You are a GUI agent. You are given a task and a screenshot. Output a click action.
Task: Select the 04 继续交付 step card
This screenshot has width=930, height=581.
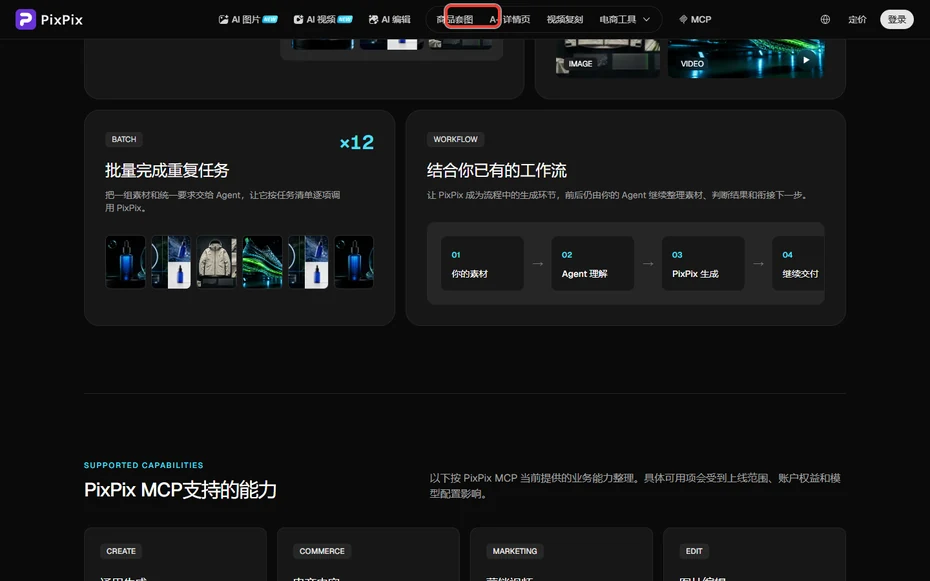click(798, 263)
